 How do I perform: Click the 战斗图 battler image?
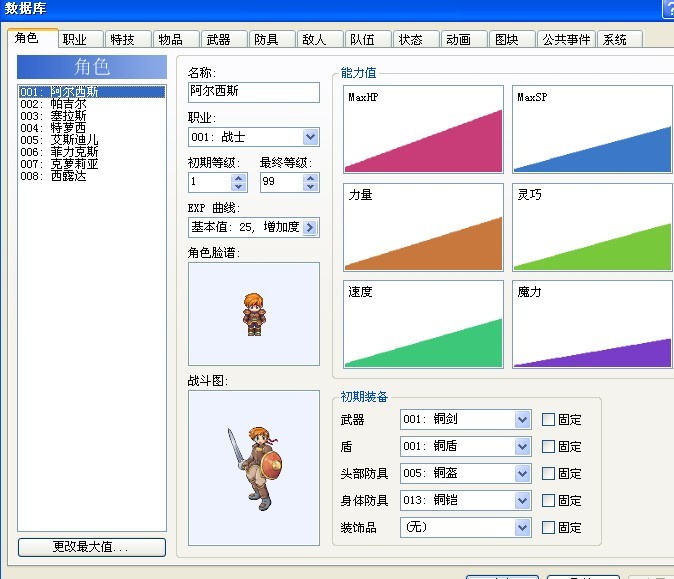click(254, 468)
